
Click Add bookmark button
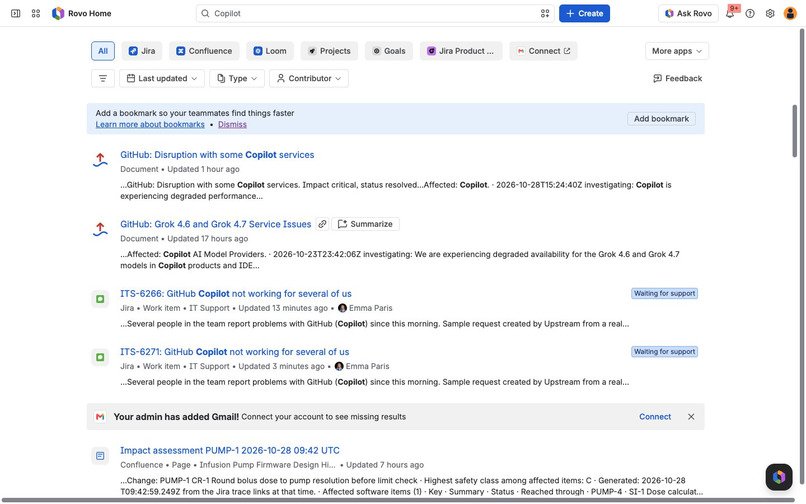coord(661,119)
